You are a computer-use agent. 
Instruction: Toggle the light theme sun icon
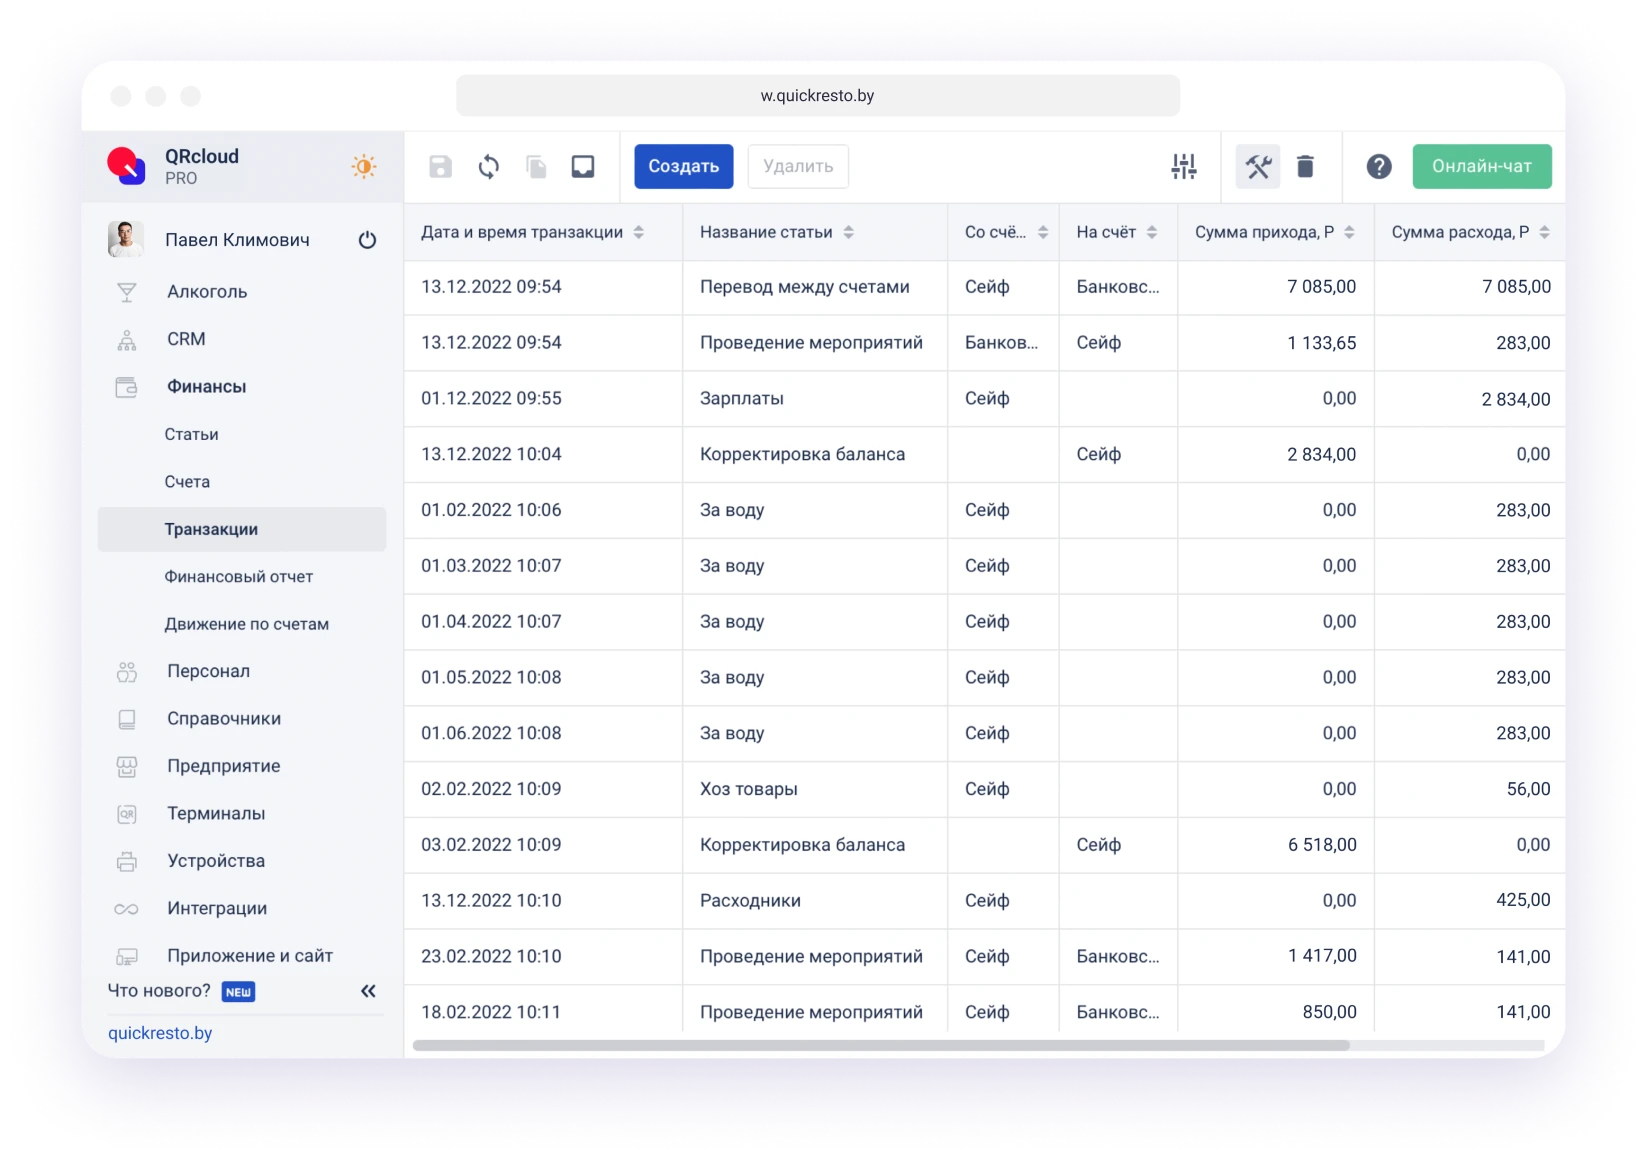(364, 167)
